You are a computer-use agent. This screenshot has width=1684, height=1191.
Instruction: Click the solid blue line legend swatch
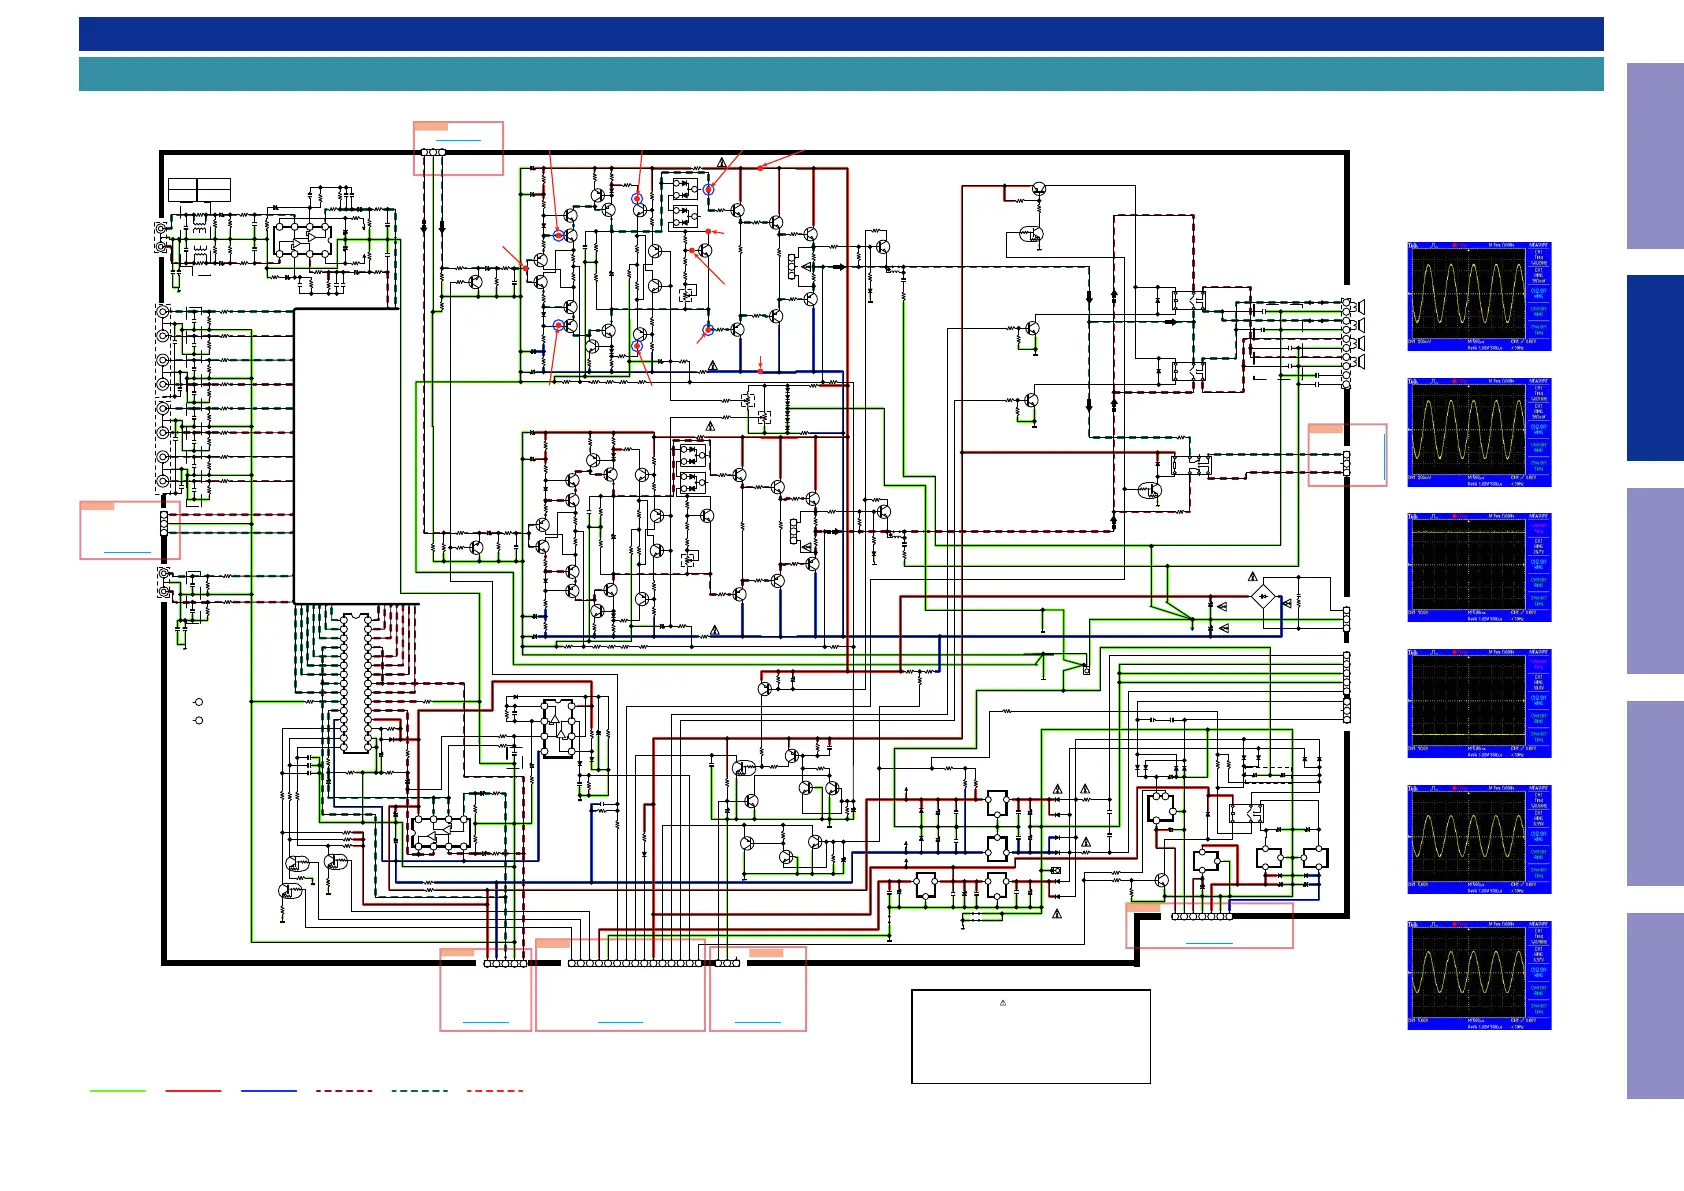[269, 1091]
